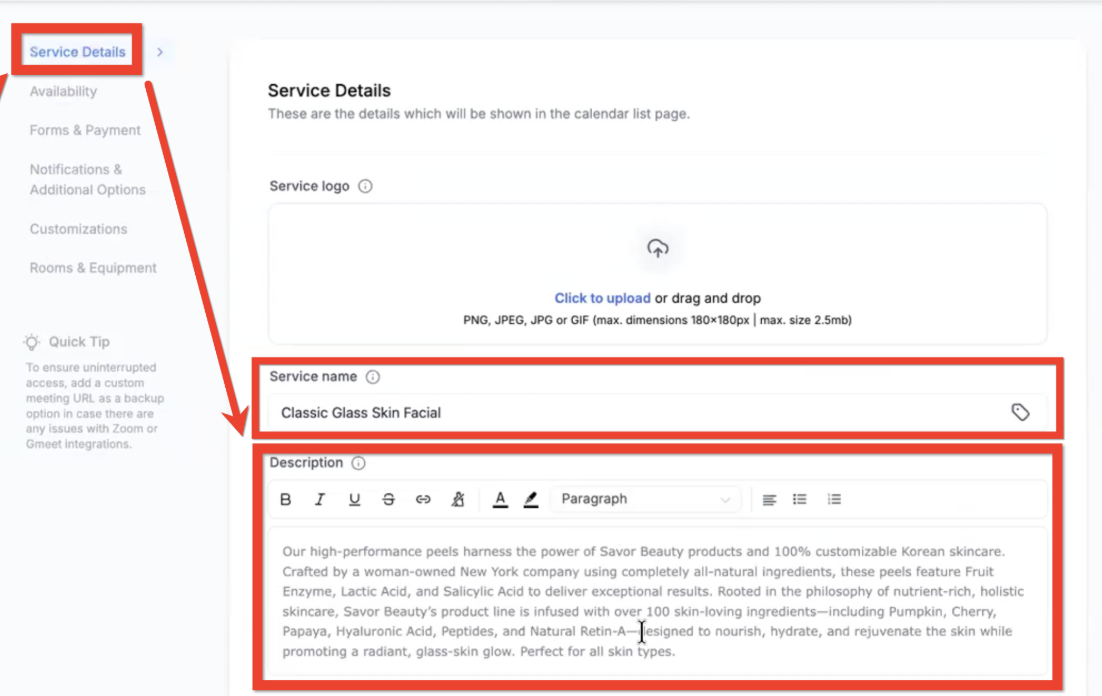Open the Paragraph style dropdown
1102x696 pixels.
(x=646, y=499)
